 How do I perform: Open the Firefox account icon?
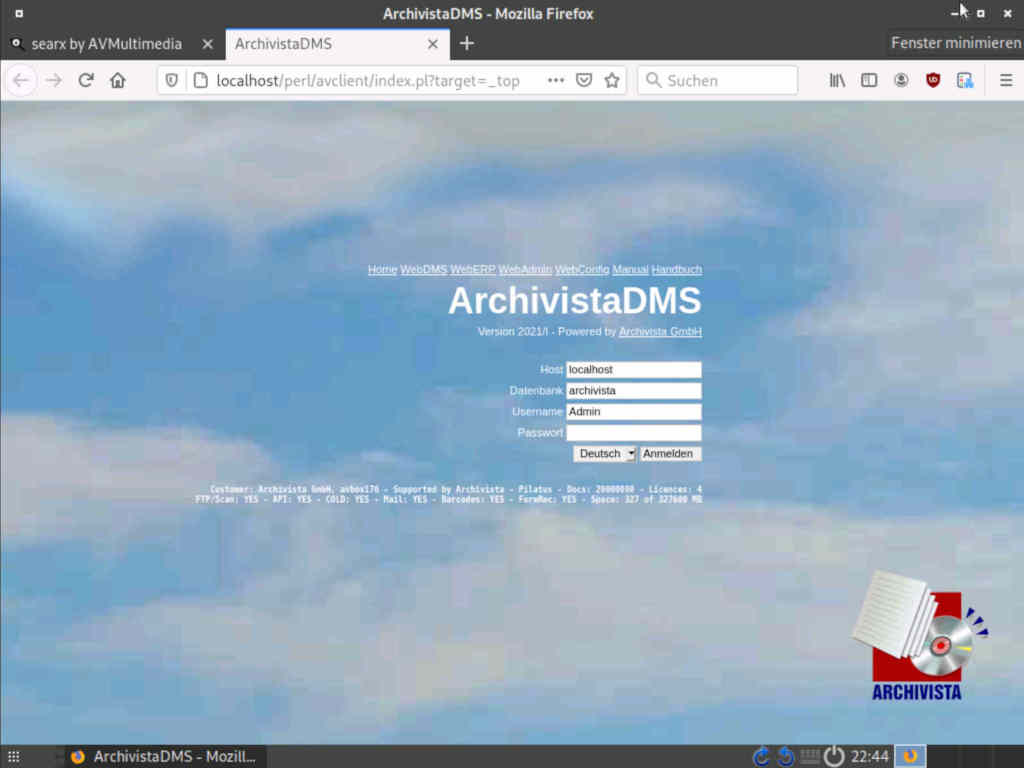[x=901, y=81]
